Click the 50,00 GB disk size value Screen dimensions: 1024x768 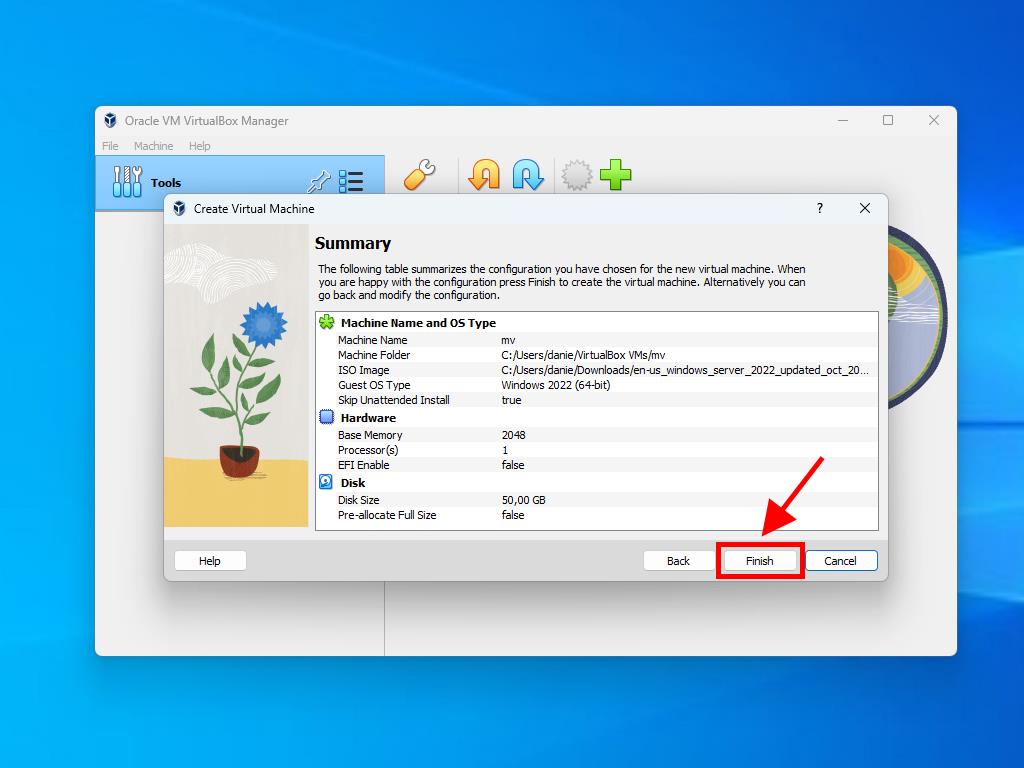[524, 500]
